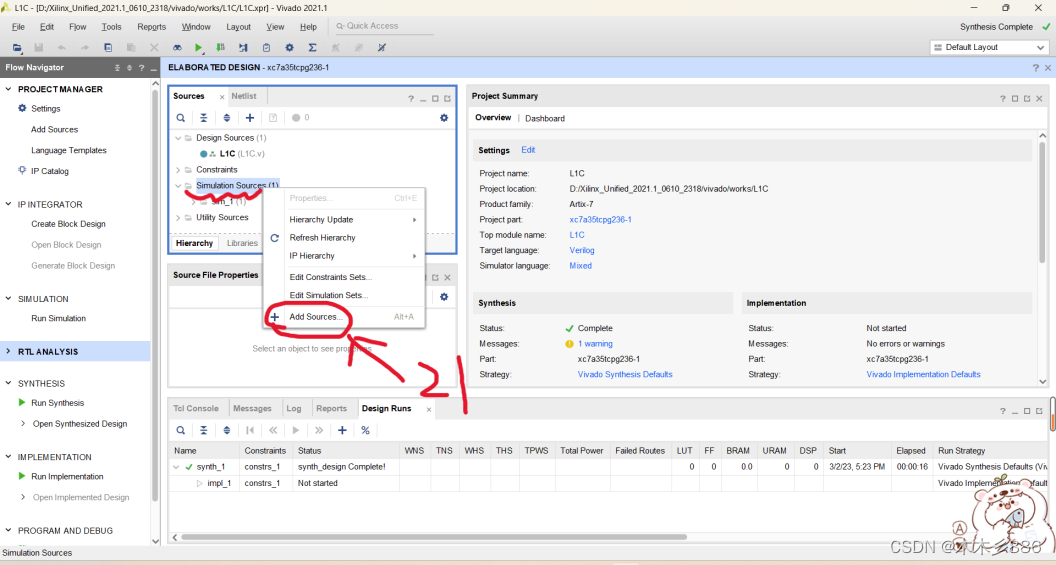Choose Add Sources from context menu
Viewport: 1056px width, 565px height.
pyautogui.click(x=344, y=317)
